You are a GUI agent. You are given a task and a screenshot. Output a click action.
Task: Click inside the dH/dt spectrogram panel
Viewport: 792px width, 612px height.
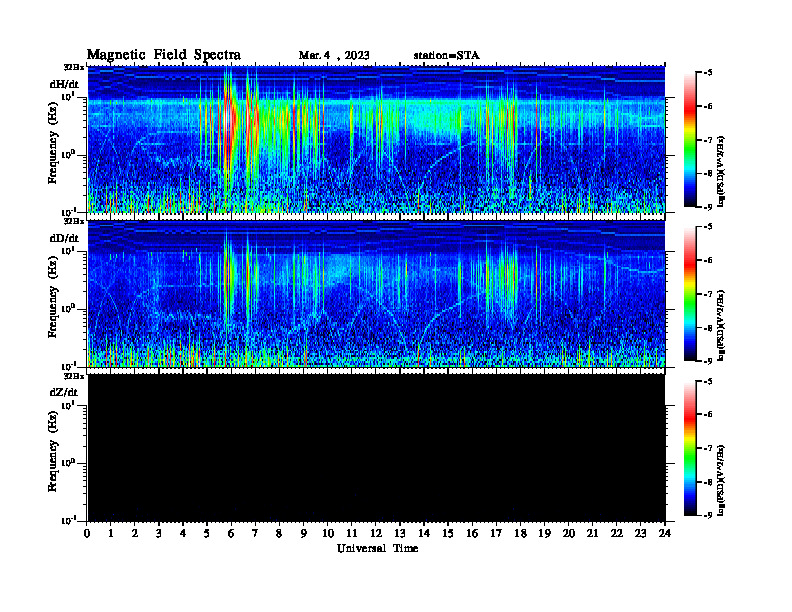[376, 139]
